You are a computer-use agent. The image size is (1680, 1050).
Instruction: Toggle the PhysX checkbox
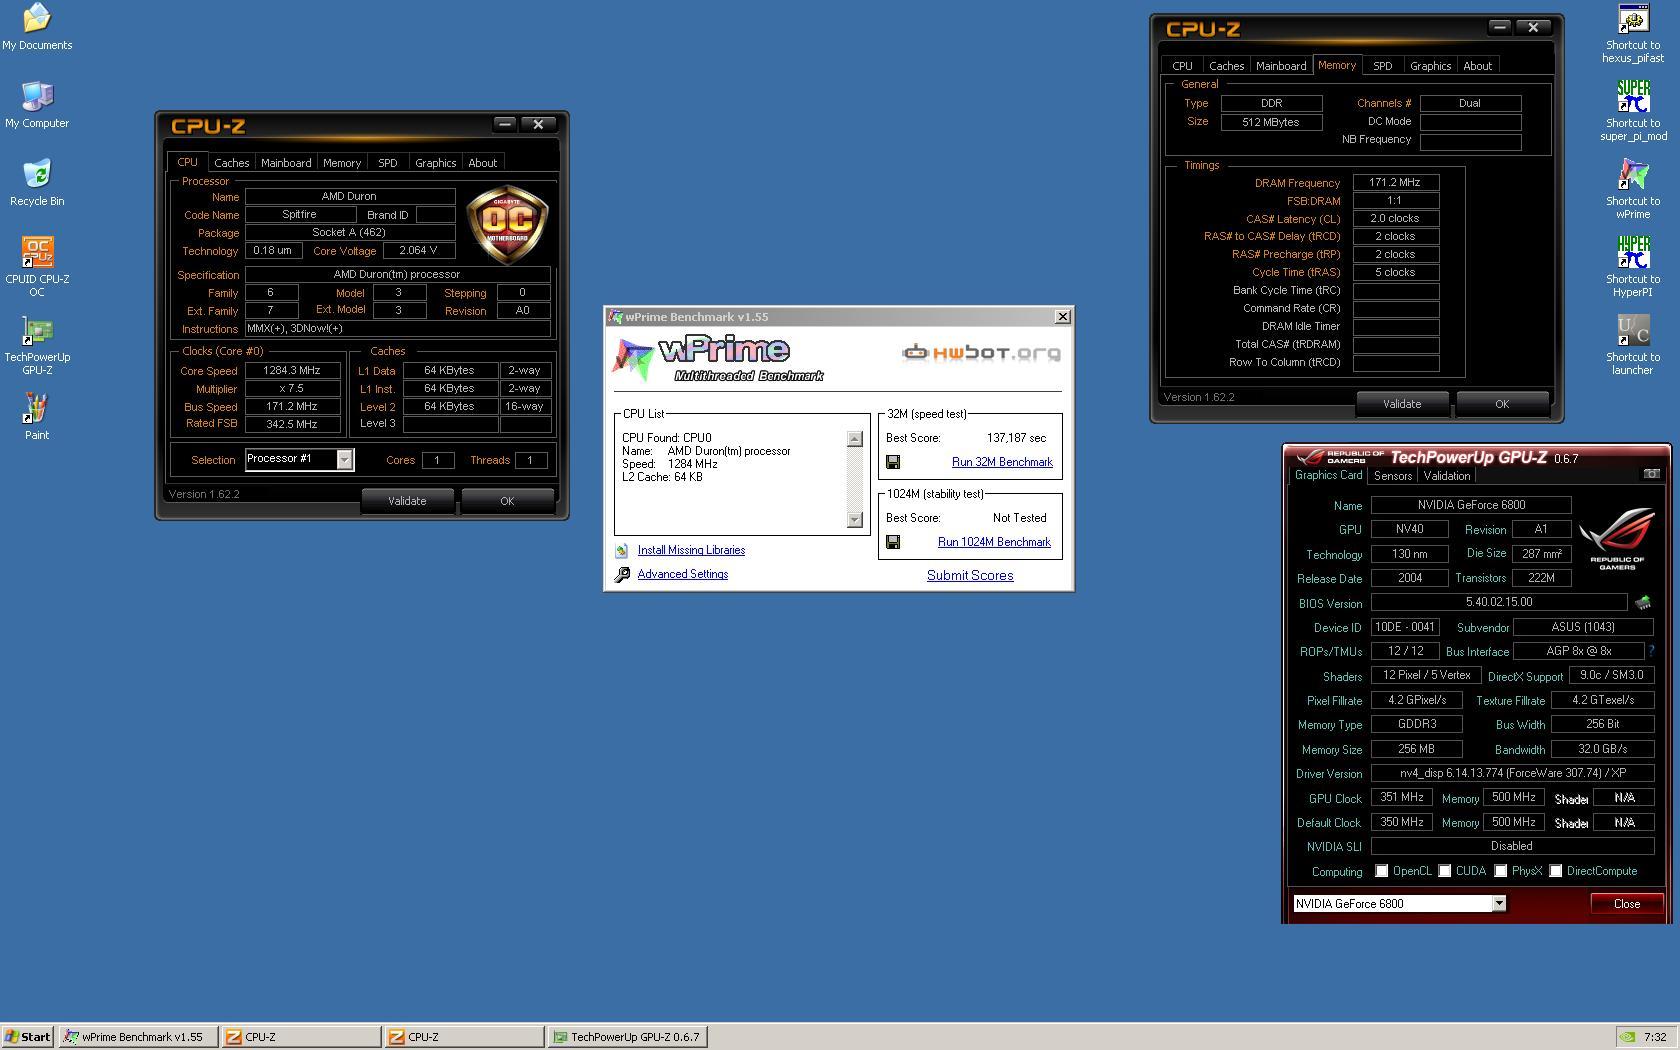pos(1500,871)
